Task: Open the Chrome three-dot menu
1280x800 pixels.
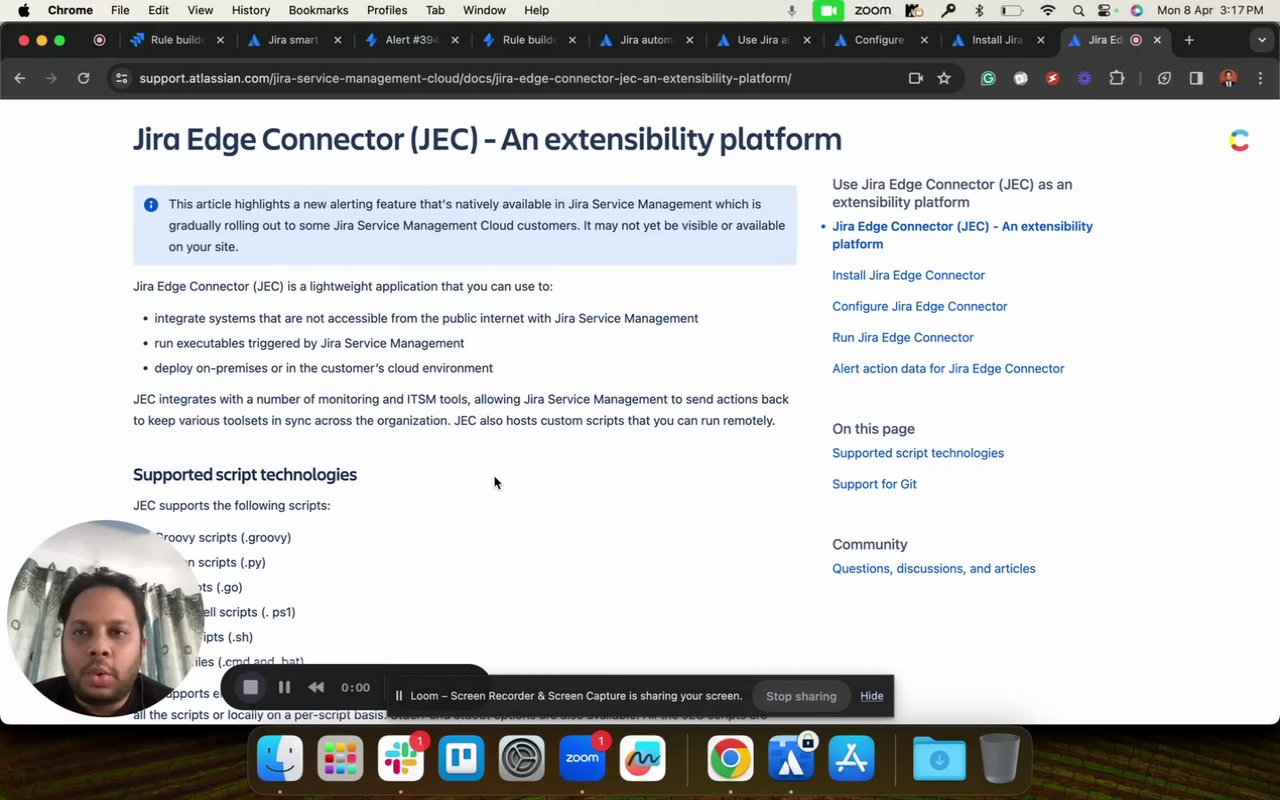Action: 1260,78
